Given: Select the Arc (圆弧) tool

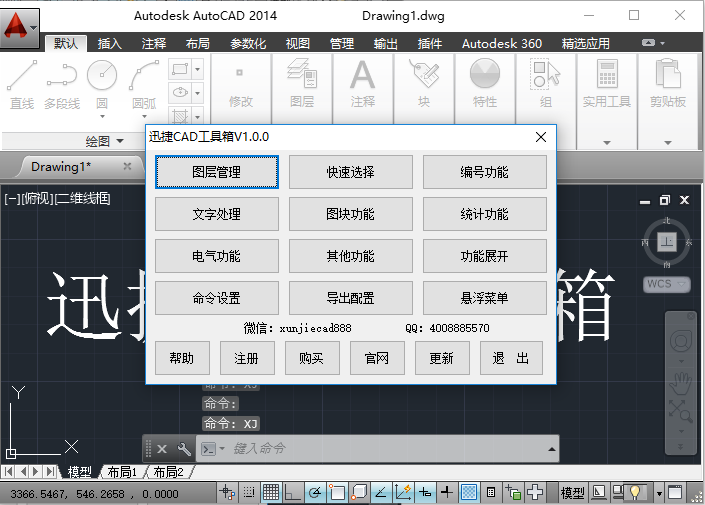Looking at the screenshot, I should tap(144, 84).
